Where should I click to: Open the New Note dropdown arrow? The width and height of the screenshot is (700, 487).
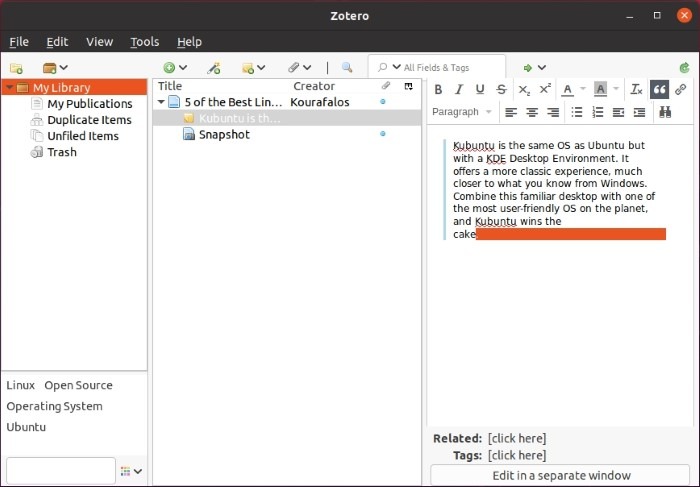261,68
